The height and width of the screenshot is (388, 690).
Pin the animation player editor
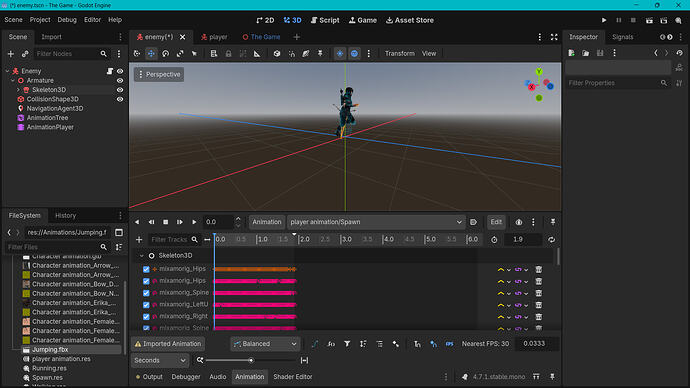coord(553,222)
